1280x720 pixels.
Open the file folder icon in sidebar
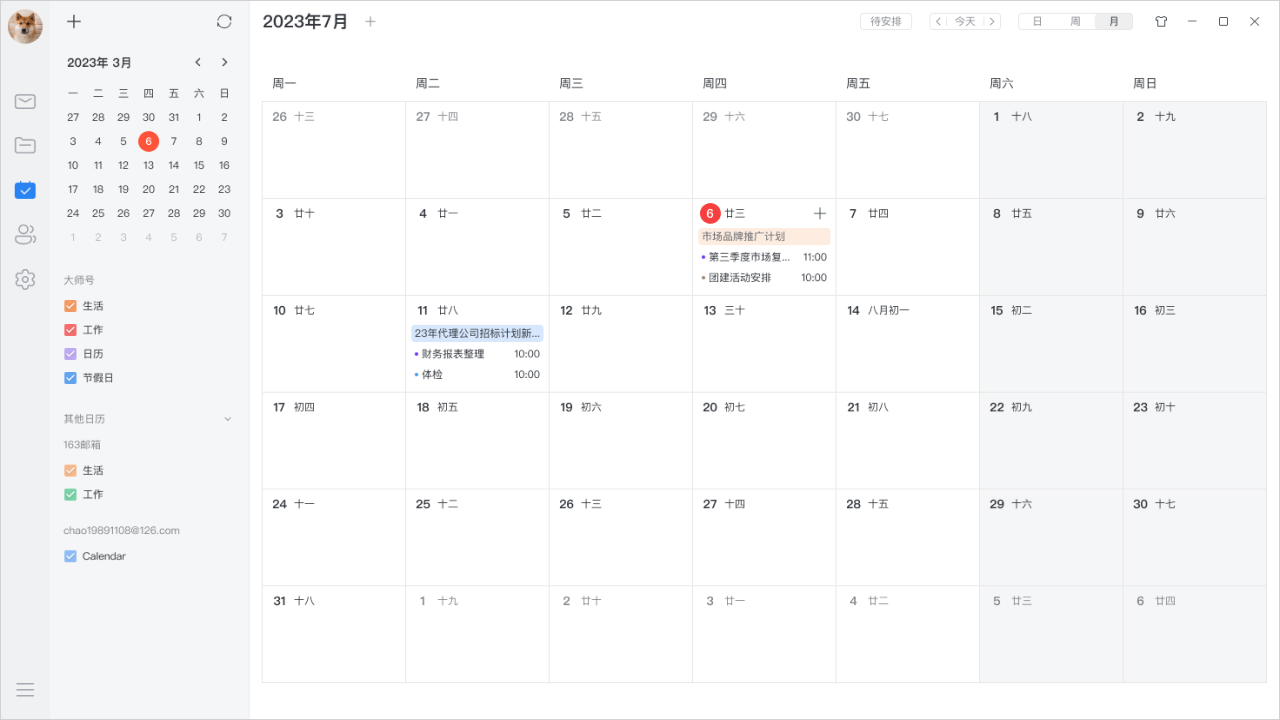25,145
